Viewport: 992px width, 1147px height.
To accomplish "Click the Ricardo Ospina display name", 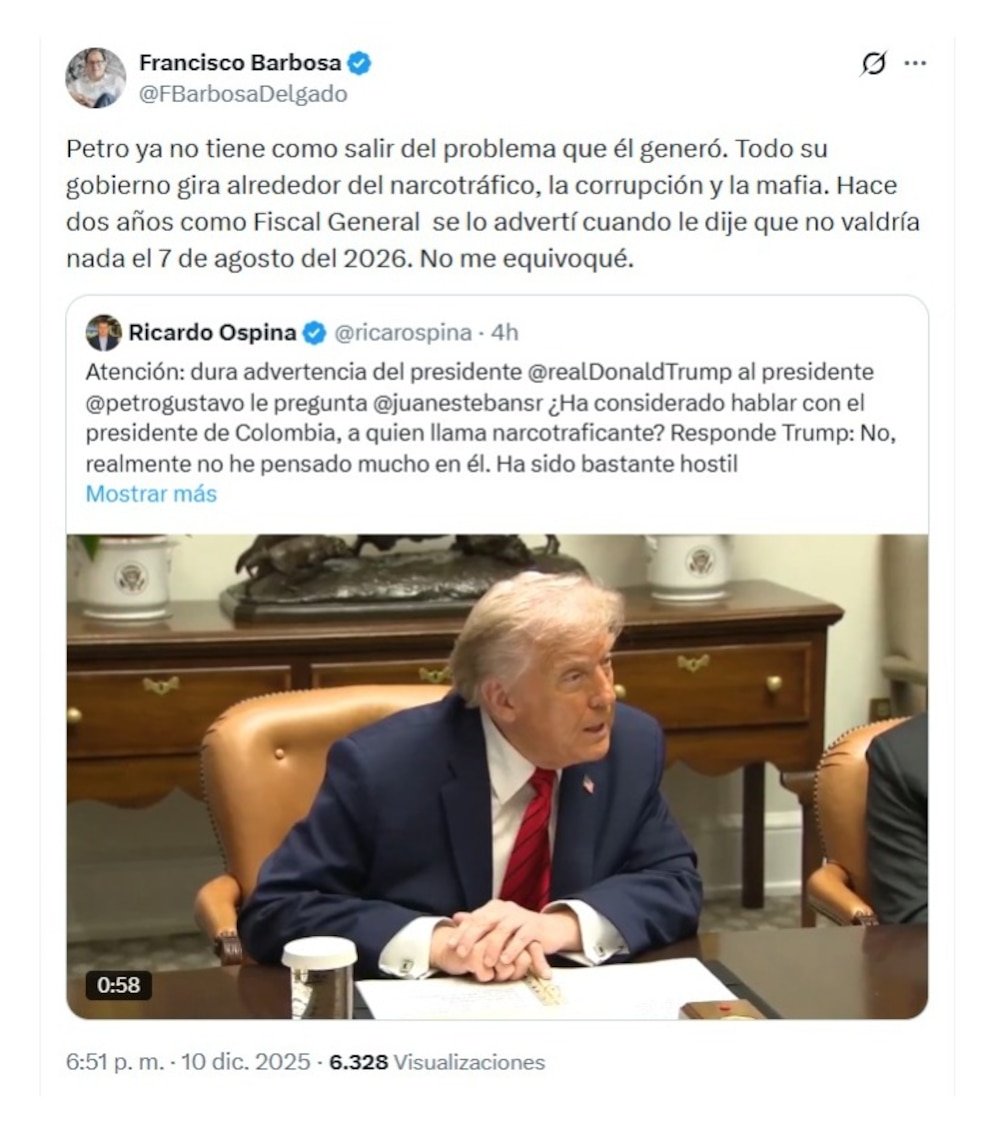I will point(212,333).
